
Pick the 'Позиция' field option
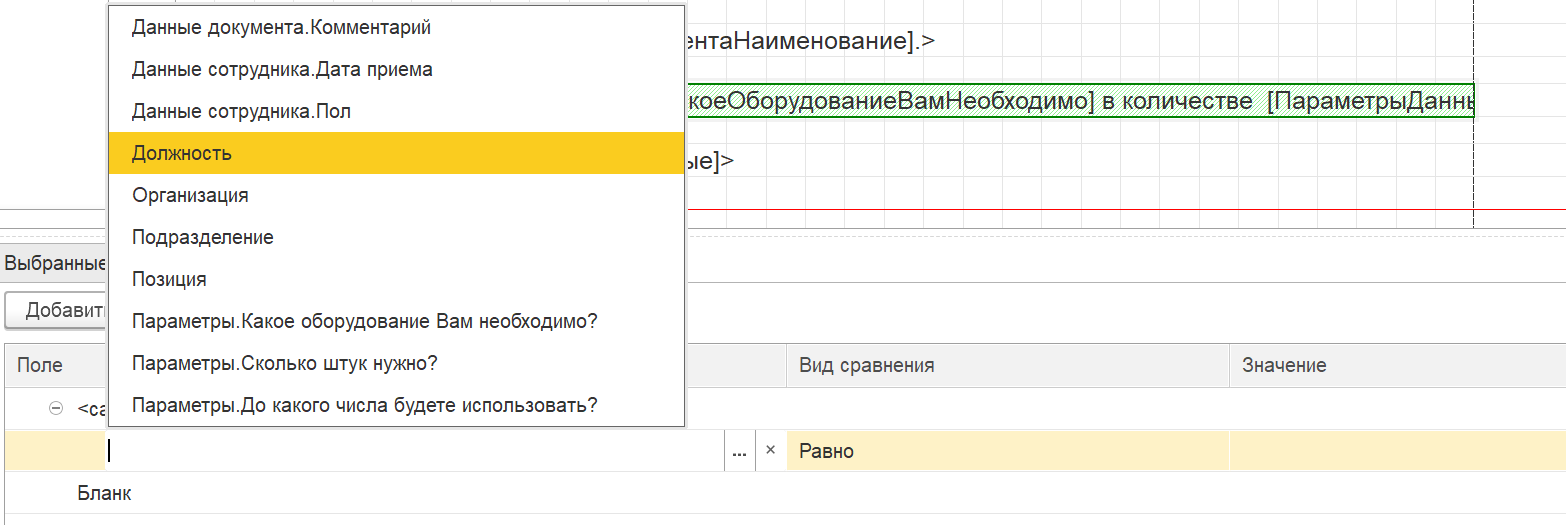pyautogui.click(x=169, y=280)
